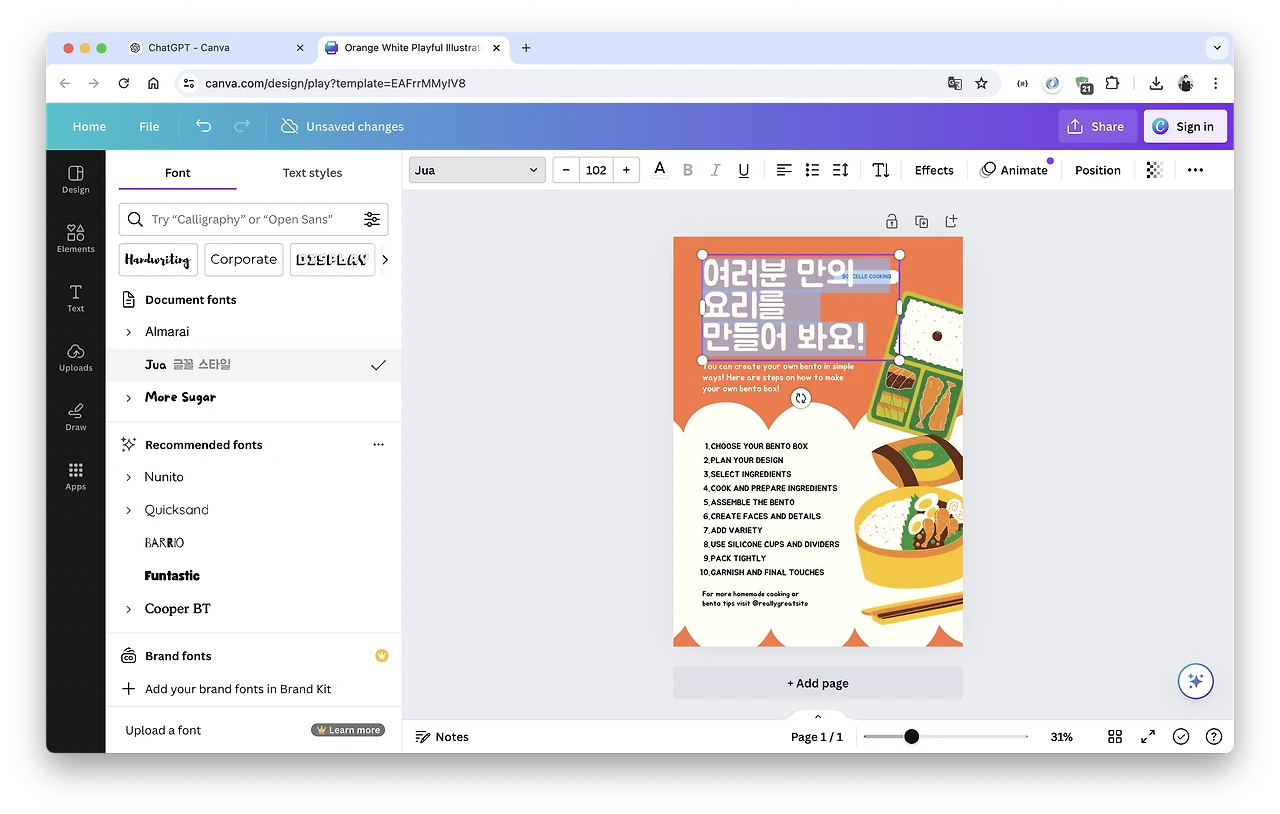
Task: Select the Text tool in sidebar
Action: click(76, 297)
